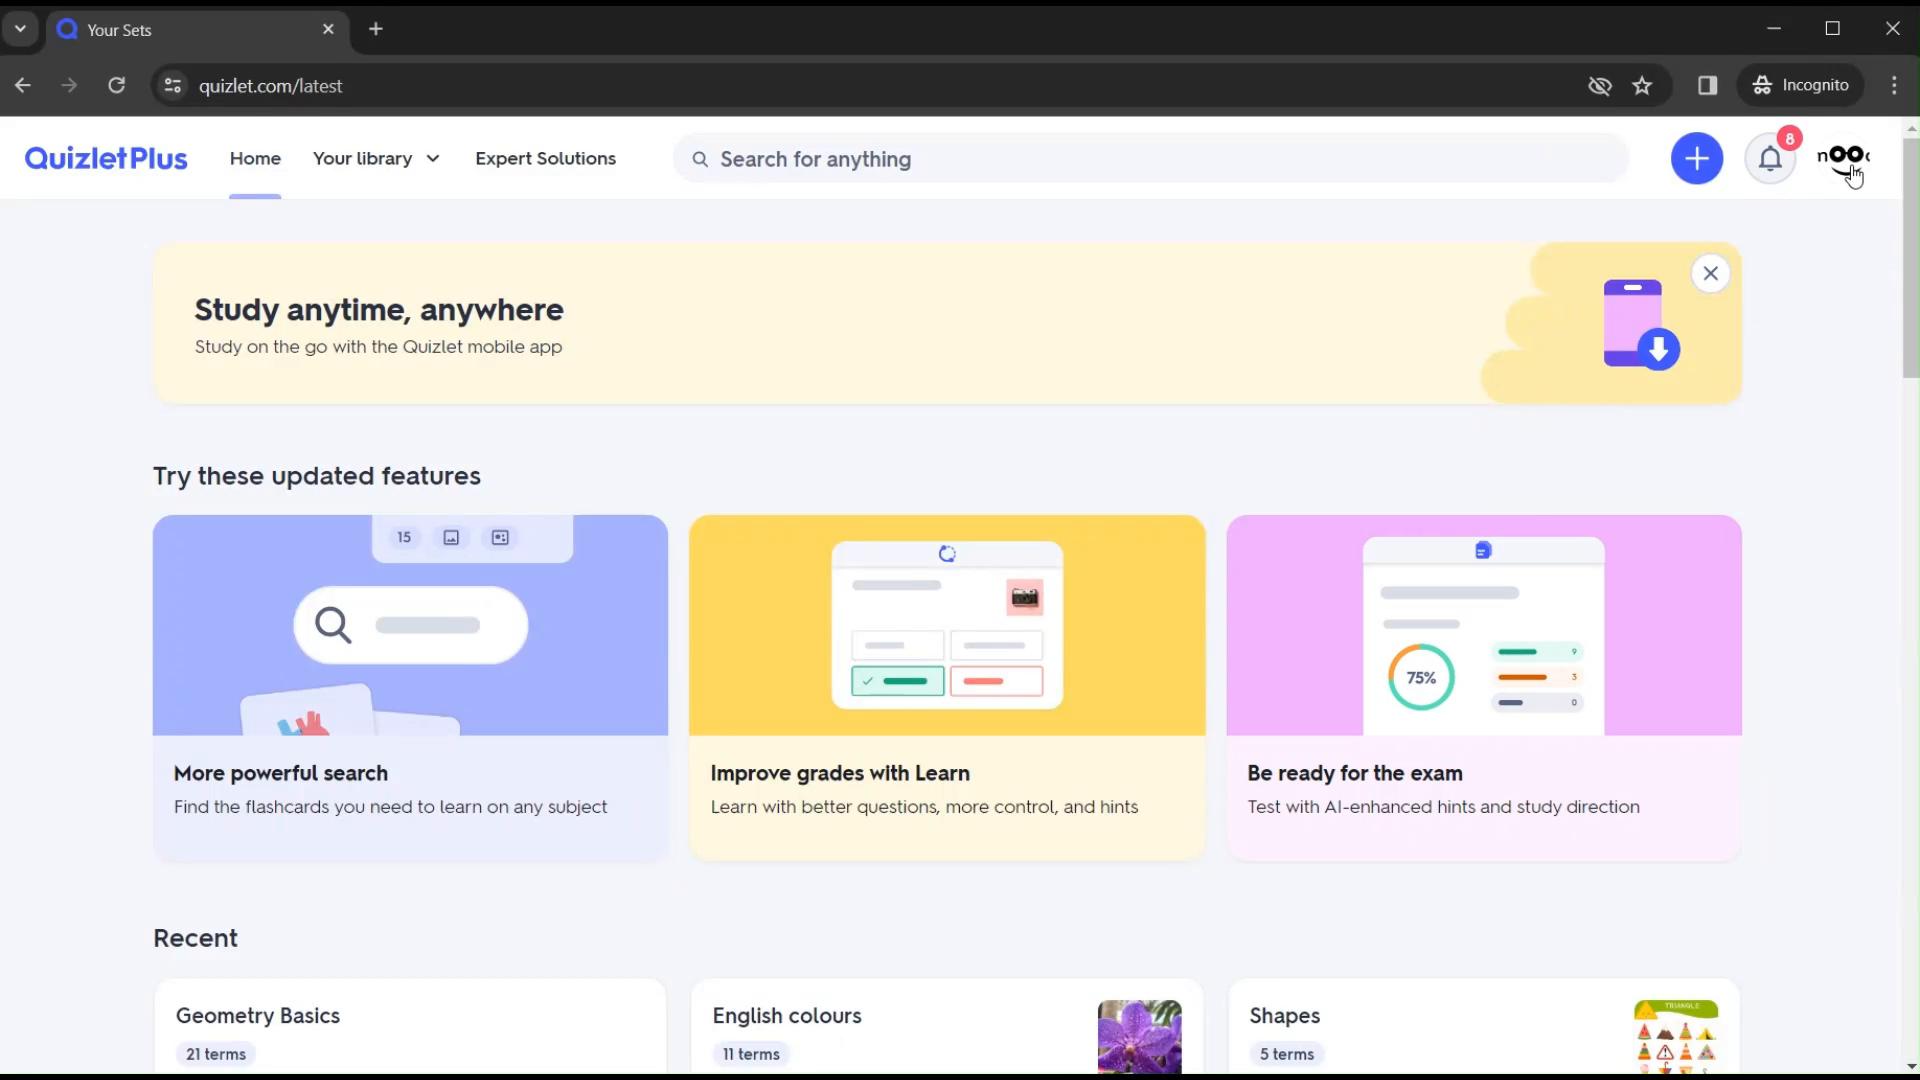Click the bookmark/favorite star icon
The image size is (1920, 1080).
coord(1643,84)
